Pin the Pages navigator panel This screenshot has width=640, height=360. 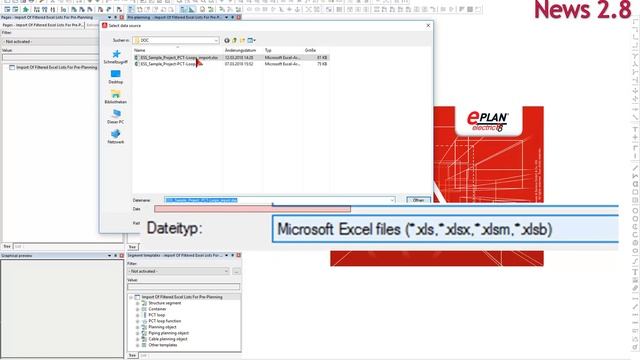click(116, 17)
